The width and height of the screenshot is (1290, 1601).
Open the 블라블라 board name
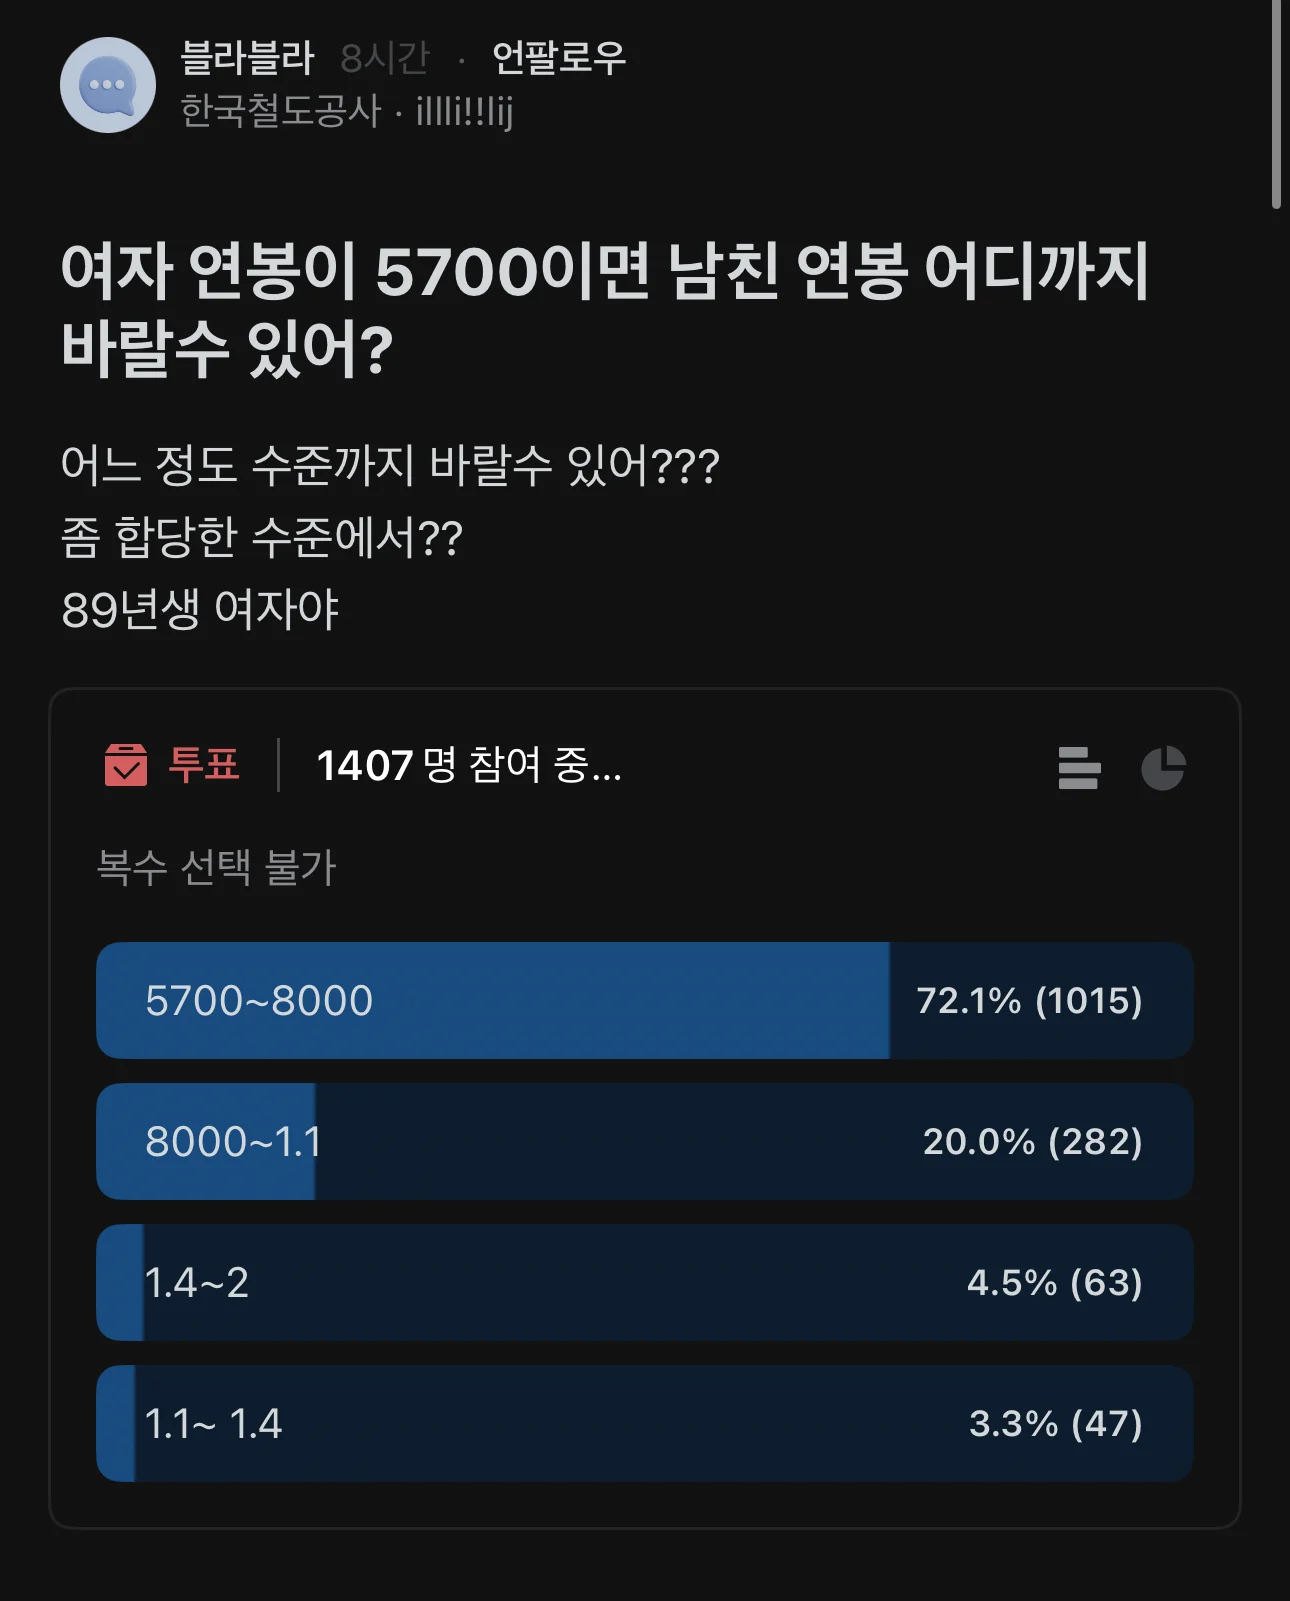(247, 58)
